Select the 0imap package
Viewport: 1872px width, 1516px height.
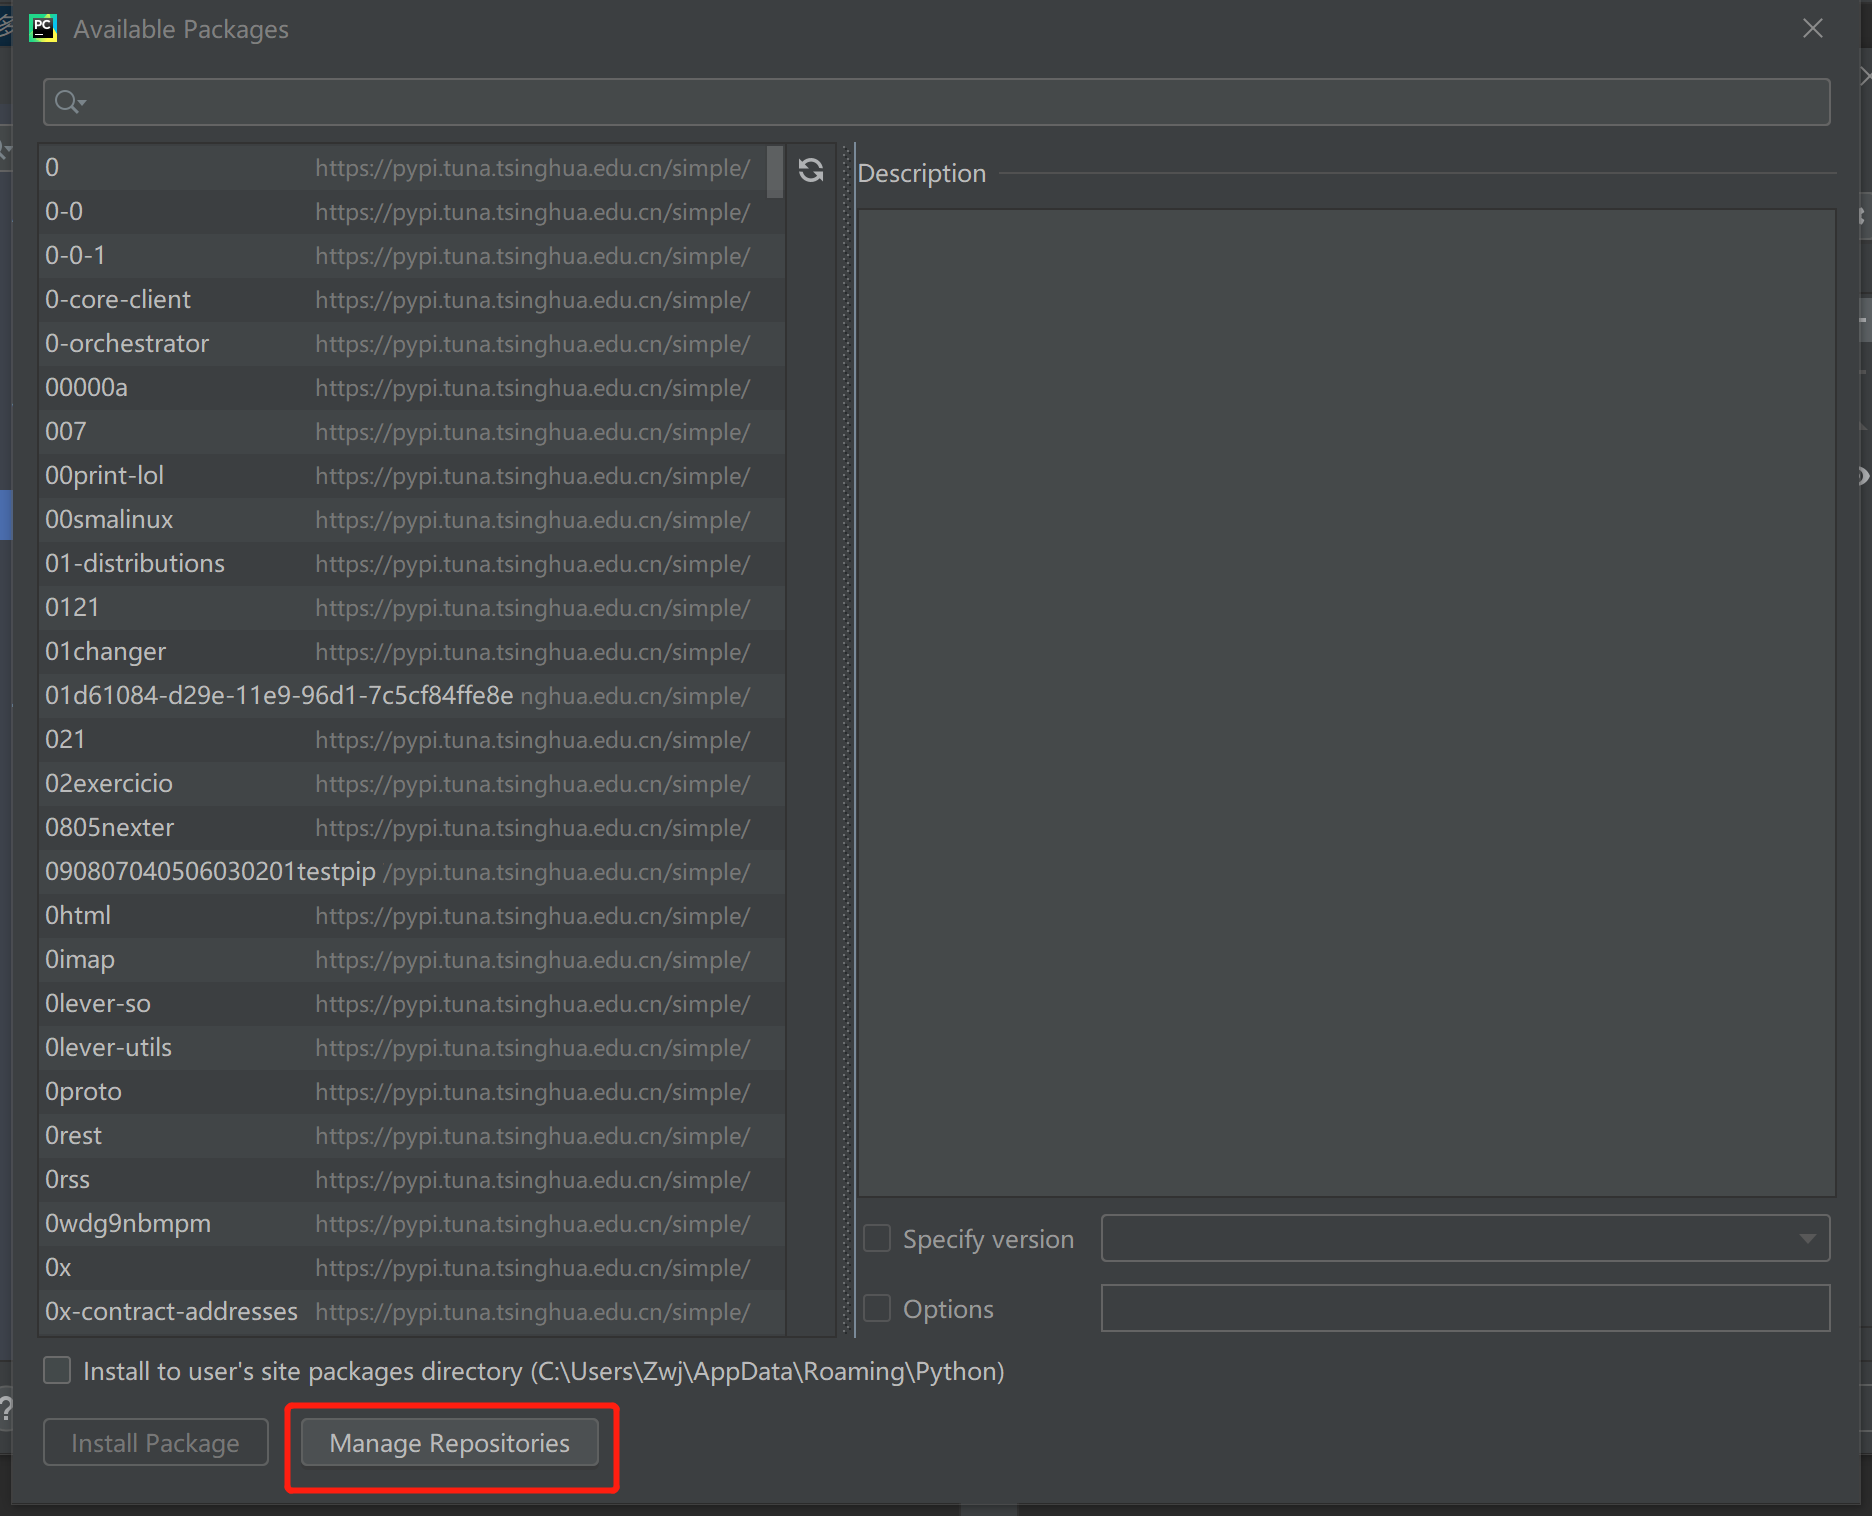[x=412, y=960]
